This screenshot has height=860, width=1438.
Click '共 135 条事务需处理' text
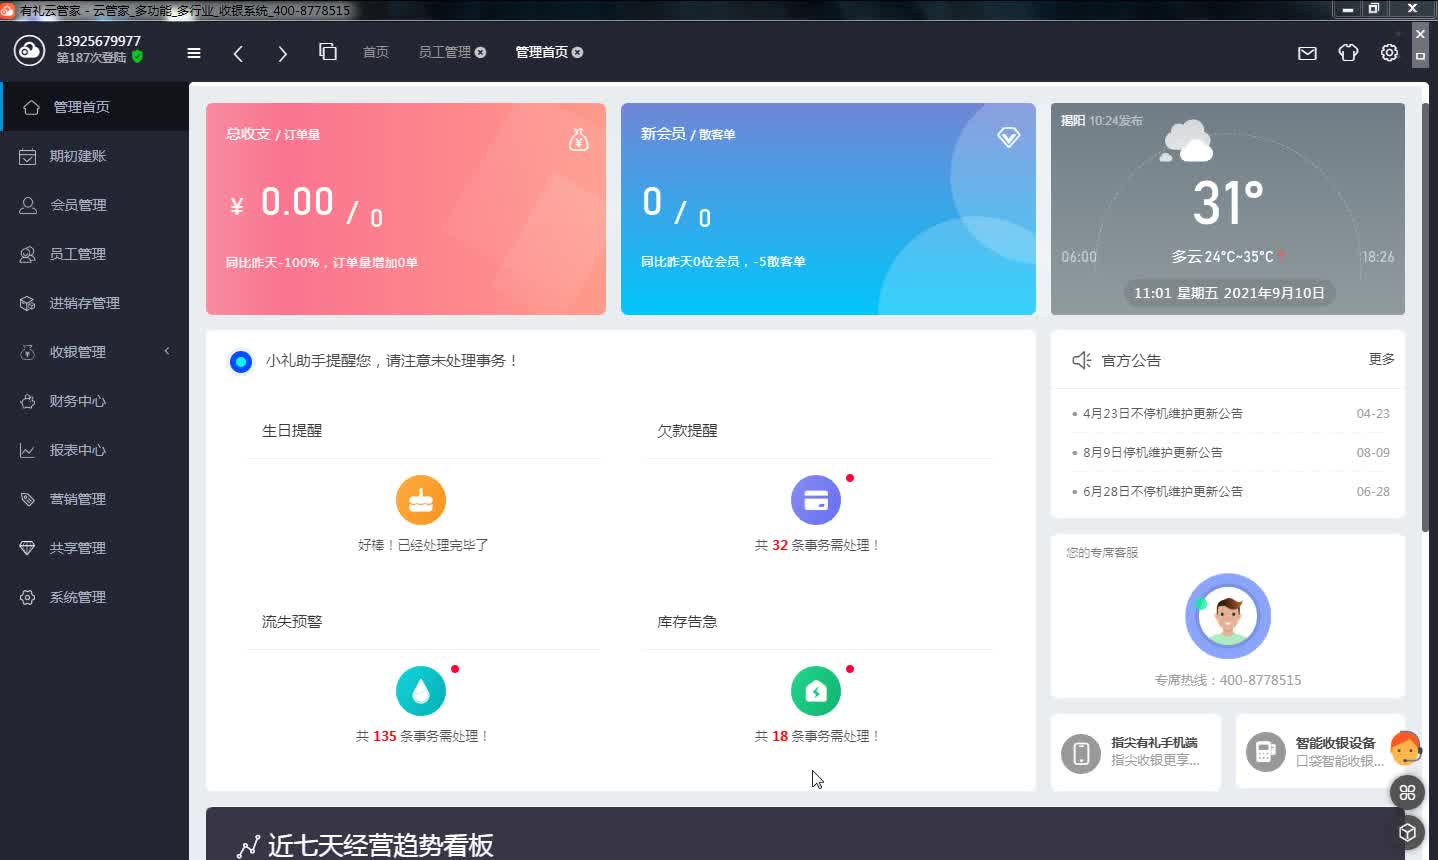point(422,736)
